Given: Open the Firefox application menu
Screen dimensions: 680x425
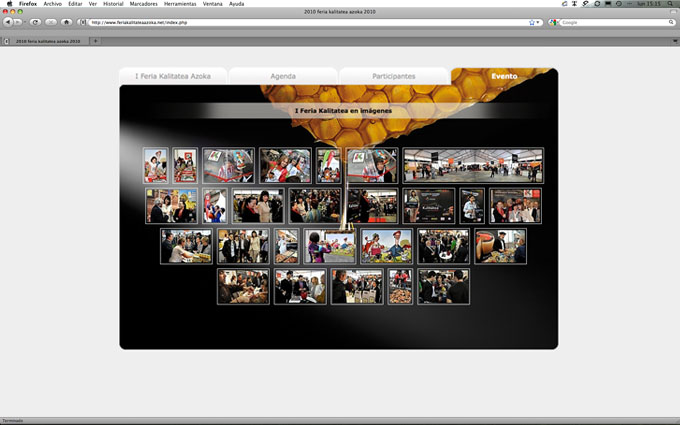Looking at the screenshot, I should (28, 3).
